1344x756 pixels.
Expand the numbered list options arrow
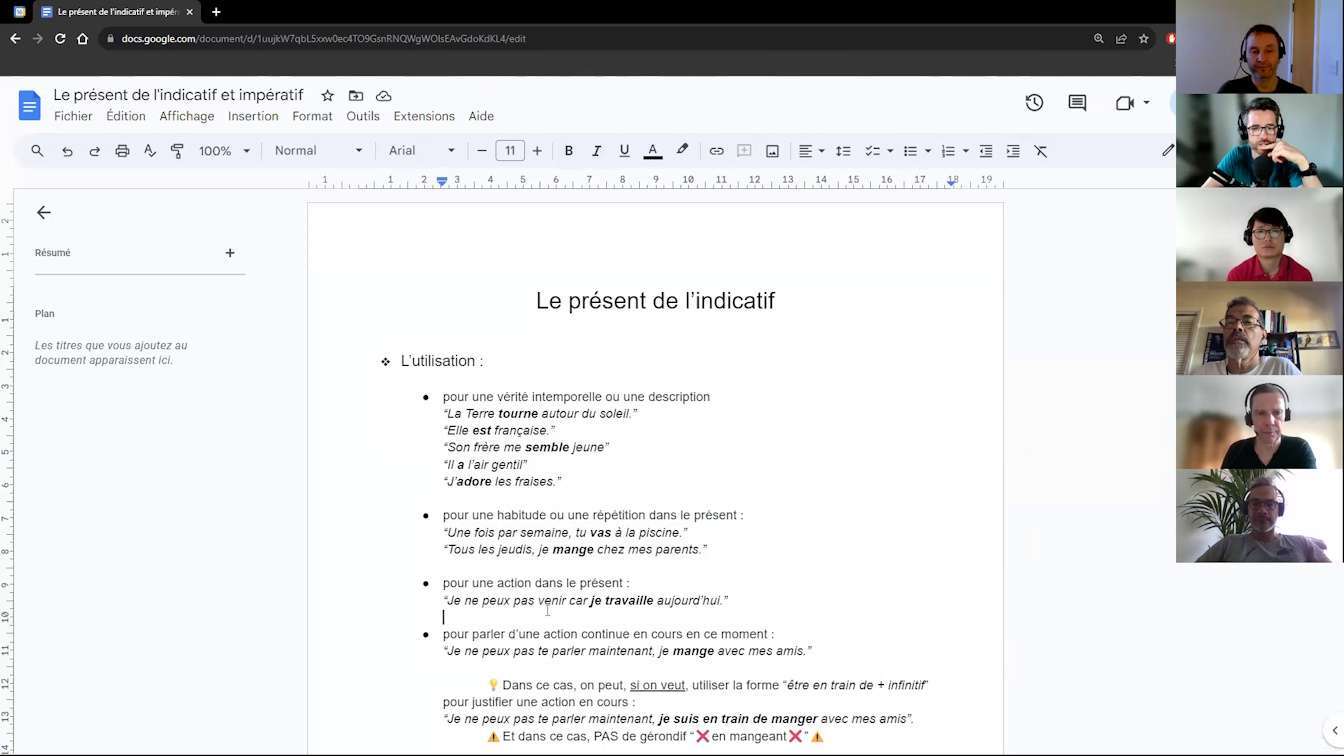[965, 151]
